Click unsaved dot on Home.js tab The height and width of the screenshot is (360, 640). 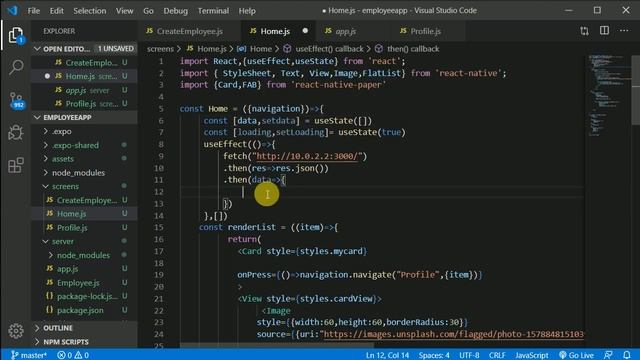pos(305,31)
